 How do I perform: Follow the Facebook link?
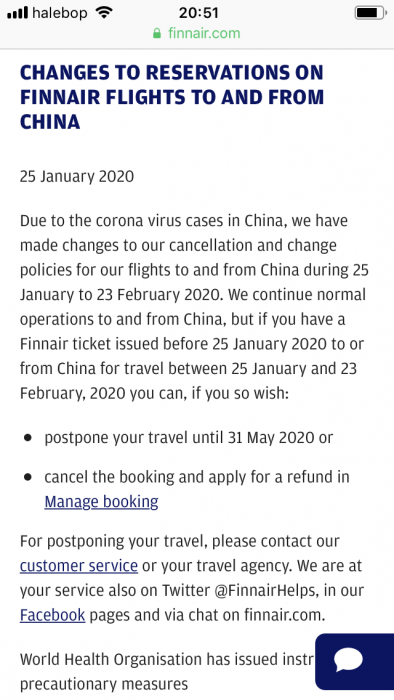click(52, 615)
